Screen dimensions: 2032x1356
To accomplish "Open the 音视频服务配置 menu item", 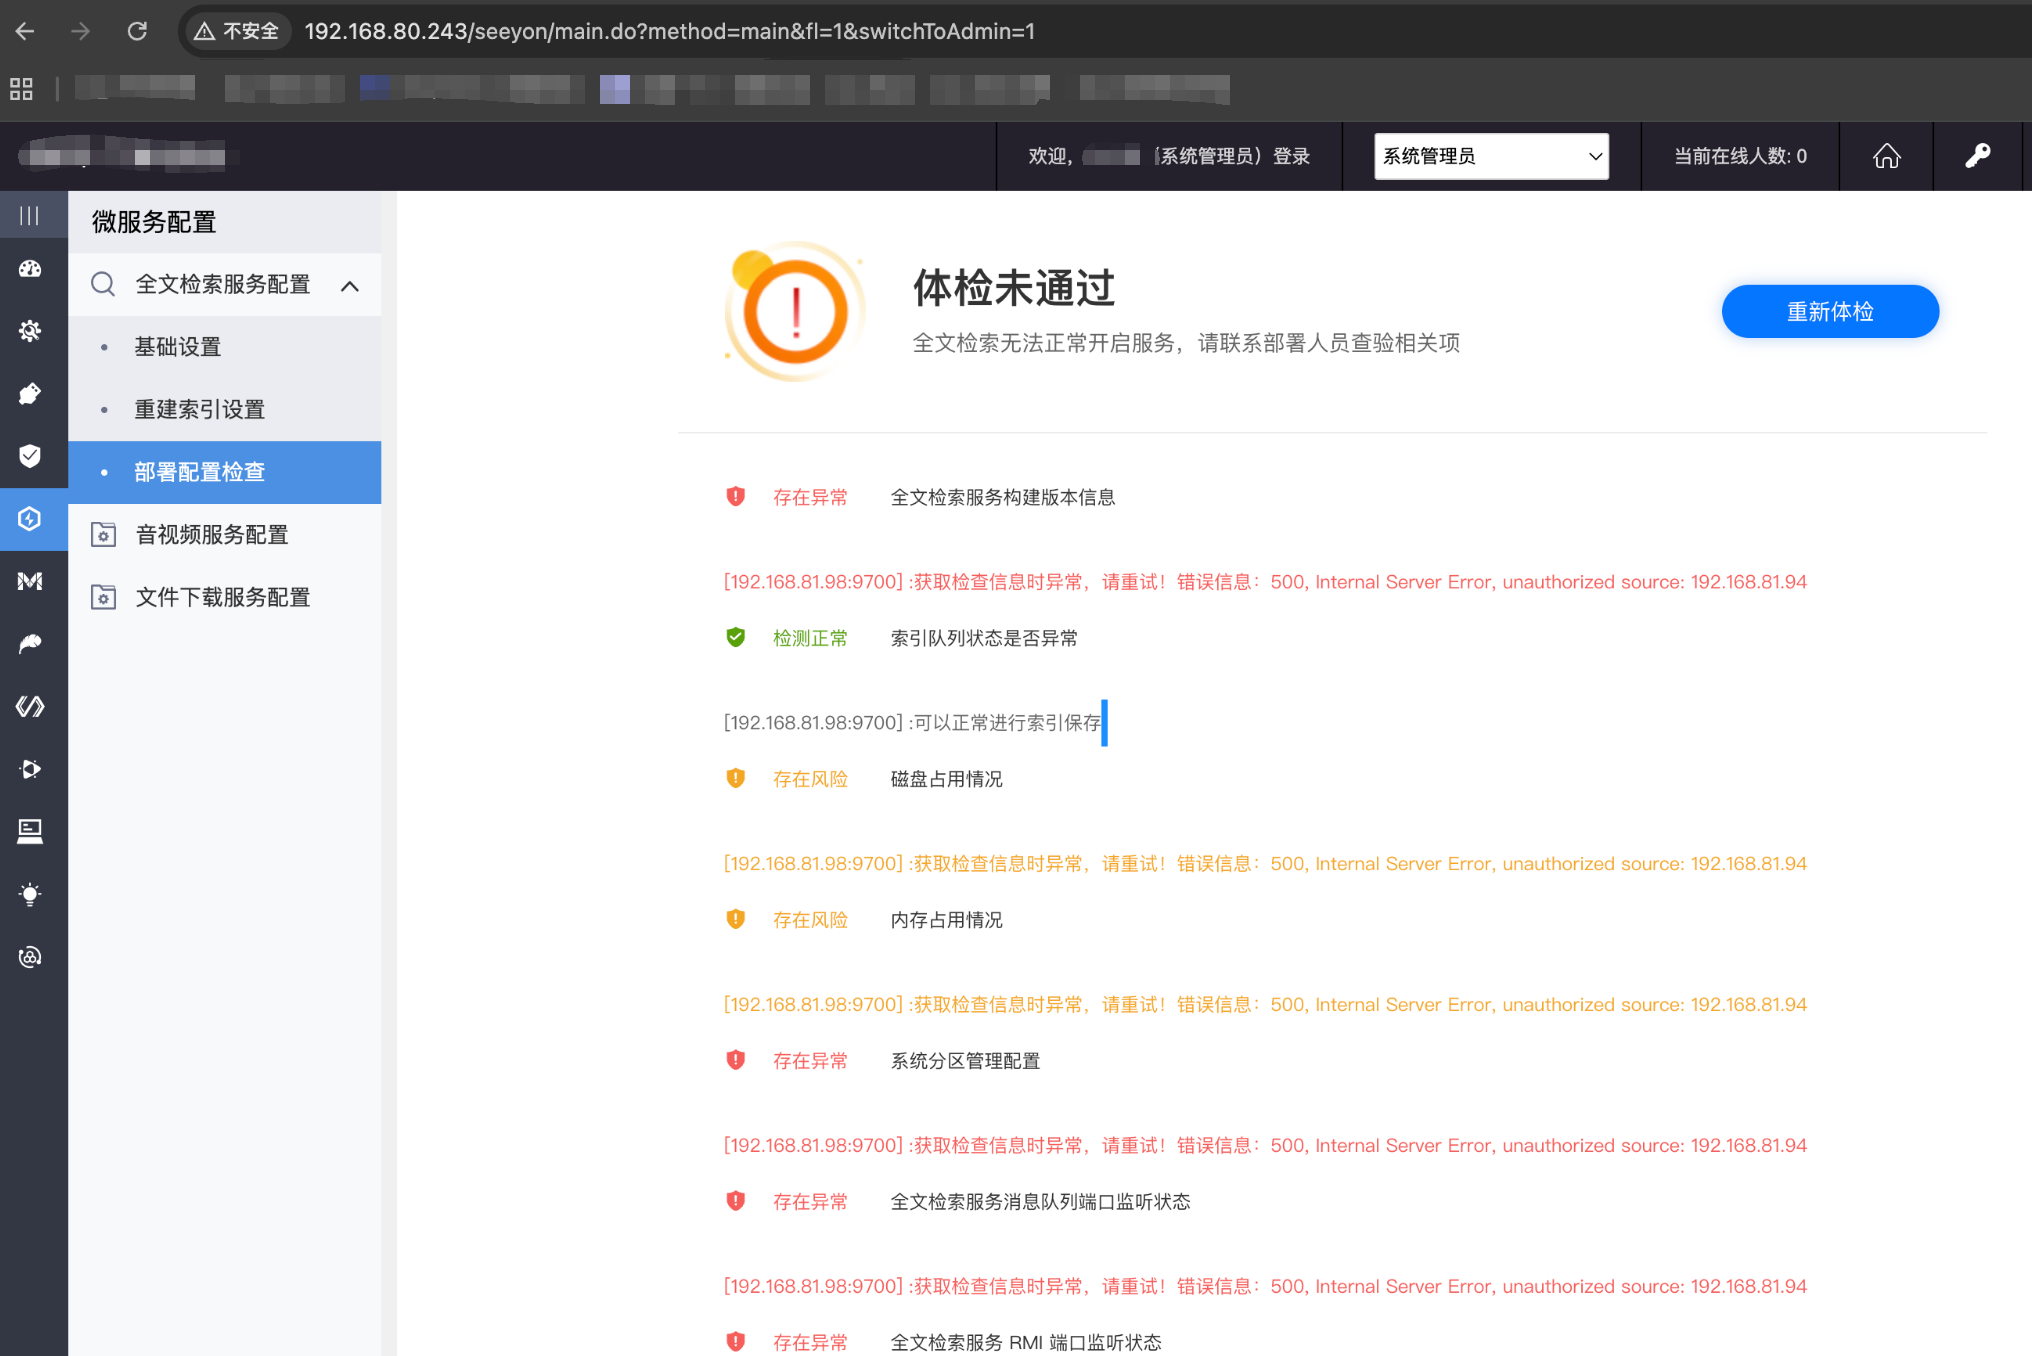I will (225, 535).
